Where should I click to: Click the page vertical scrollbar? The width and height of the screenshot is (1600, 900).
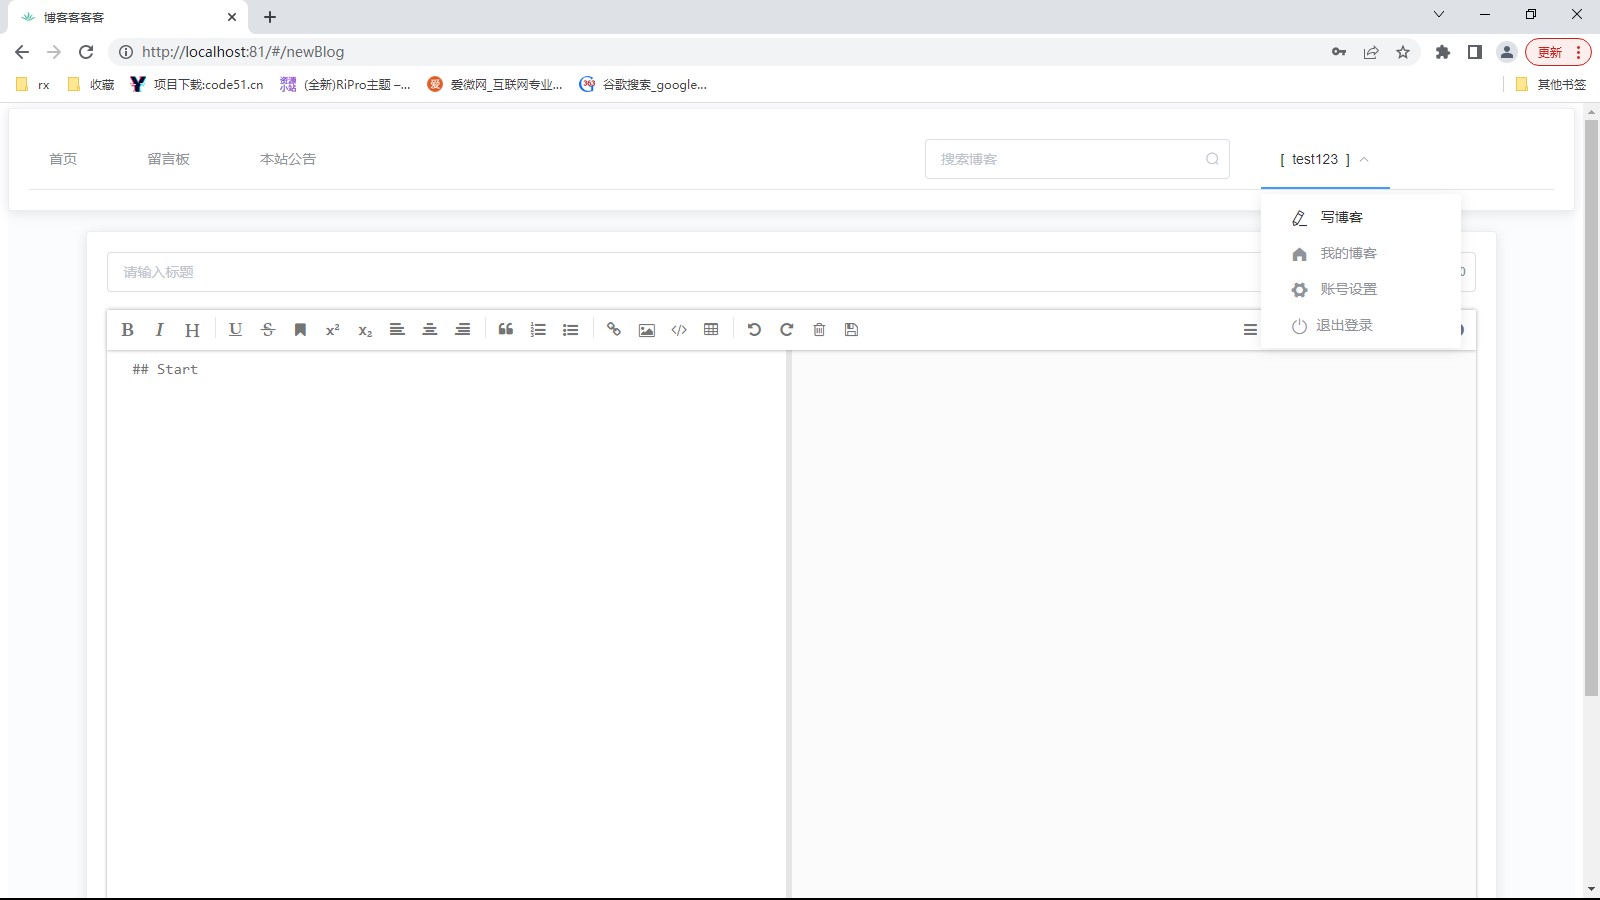[1591, 408]
